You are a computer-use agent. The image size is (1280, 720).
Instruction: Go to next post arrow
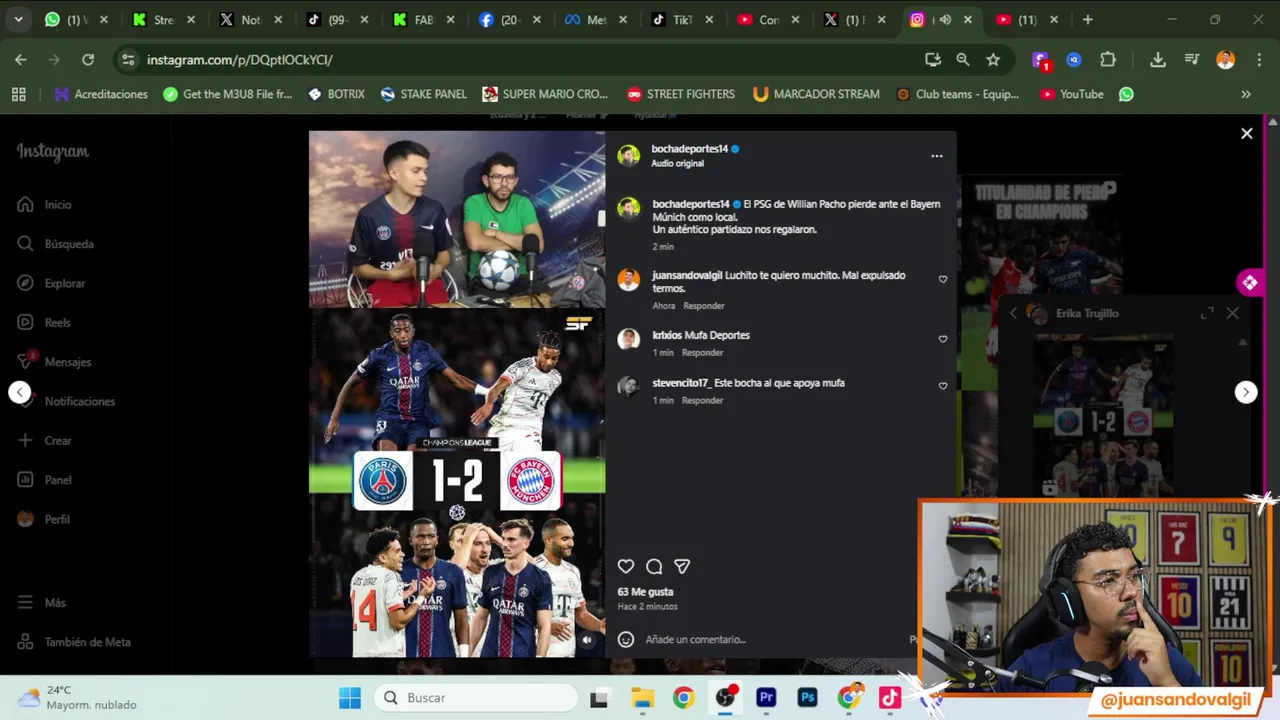coord(1246,392)
